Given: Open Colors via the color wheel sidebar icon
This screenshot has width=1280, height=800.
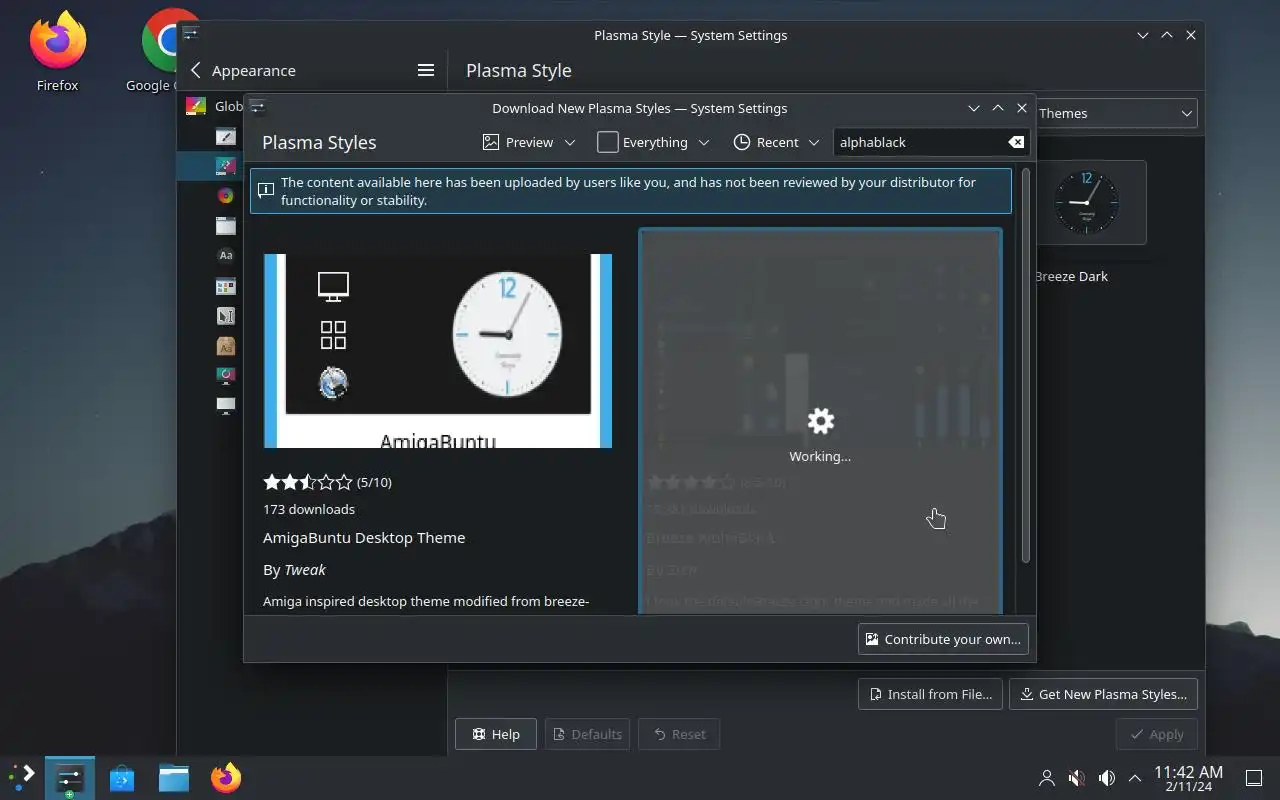Looking at the screenshot, I should (226, 196).
